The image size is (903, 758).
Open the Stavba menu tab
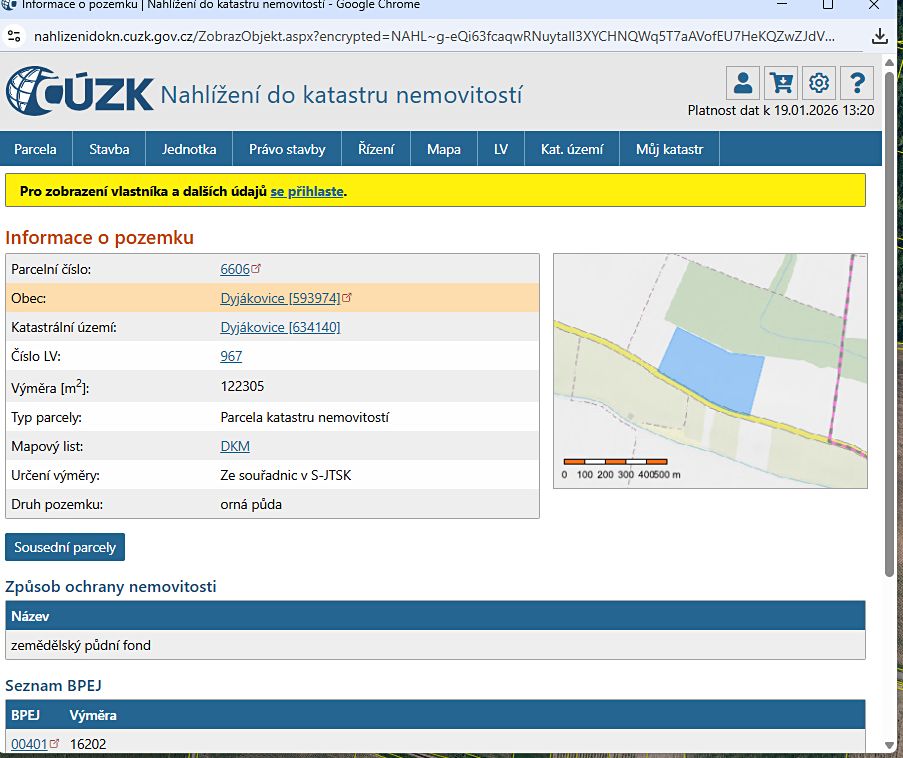[109, 149]
